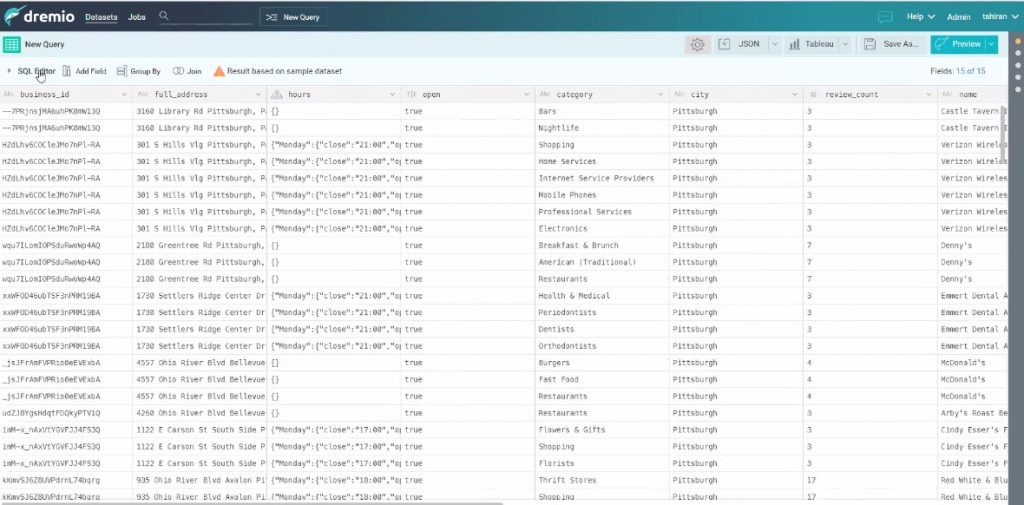Click the sample dataset warning icon
The width and height of the screenshot is (1024, 505).
pyautogui.click(x=218, y=71)
